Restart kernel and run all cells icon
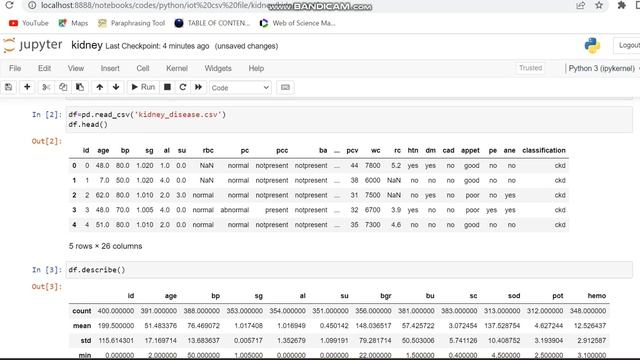640x360 pixels. (198, 87)
